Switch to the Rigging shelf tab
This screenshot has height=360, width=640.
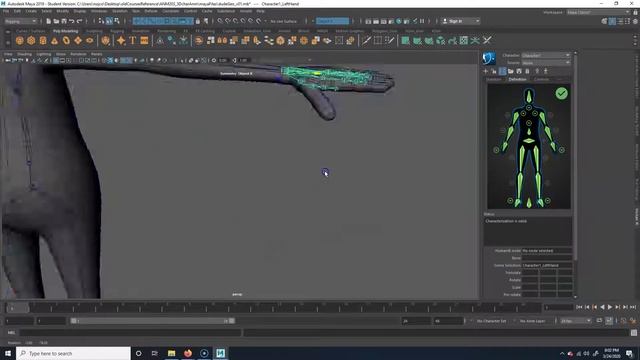click(x=117, y=31)
